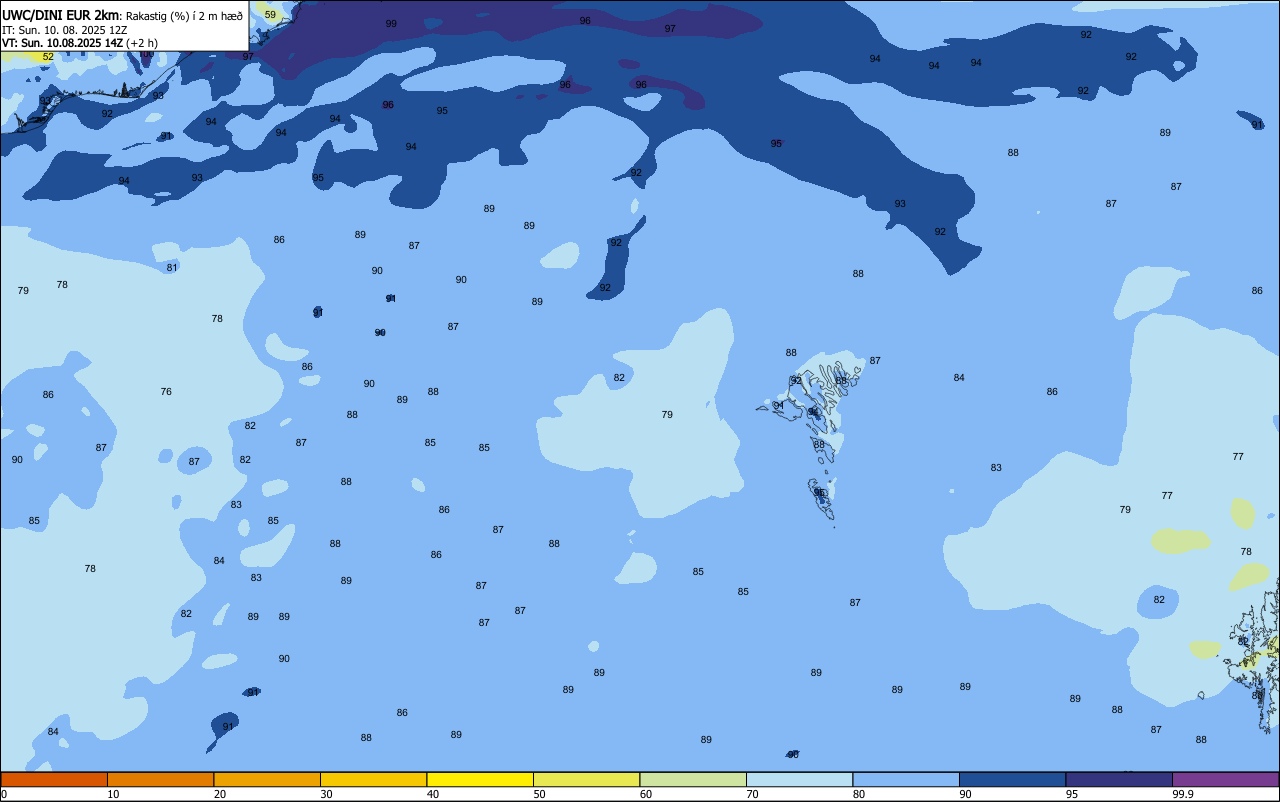The width and height of the screenshot is (1280, 802).
Task: Select the "50" tick label on the color scale
Action: [x=539, y=794]
